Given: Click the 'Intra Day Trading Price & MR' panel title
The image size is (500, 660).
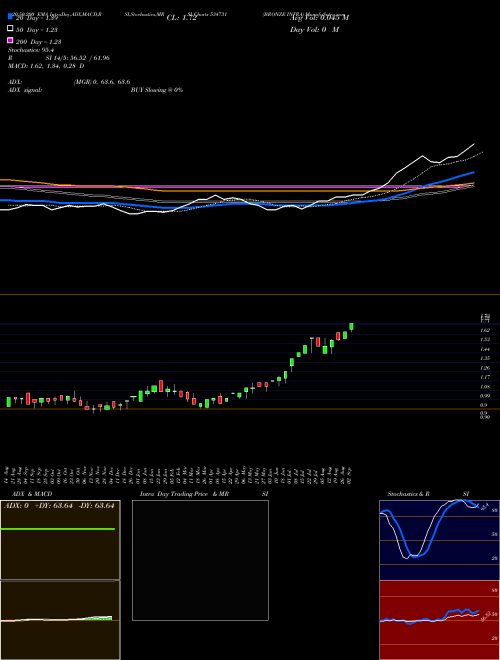Looking at the screenshot, I should tap(184, 494).
